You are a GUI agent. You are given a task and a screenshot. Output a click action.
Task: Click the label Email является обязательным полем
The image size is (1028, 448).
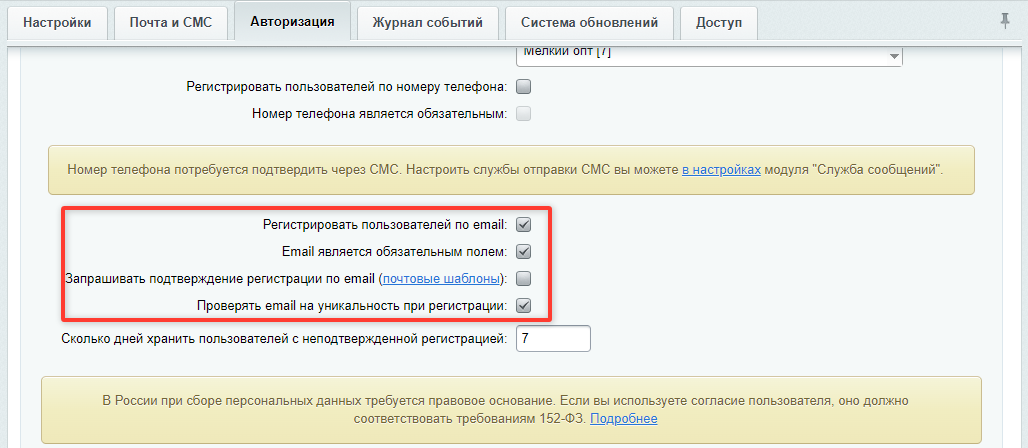click(395, 251)
